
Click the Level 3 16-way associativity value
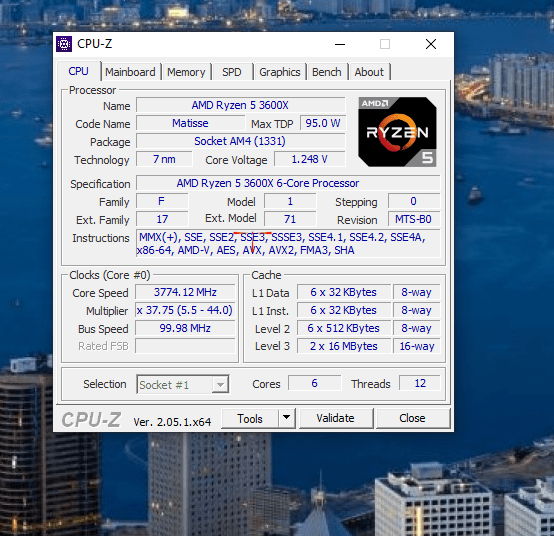point(417,346)
